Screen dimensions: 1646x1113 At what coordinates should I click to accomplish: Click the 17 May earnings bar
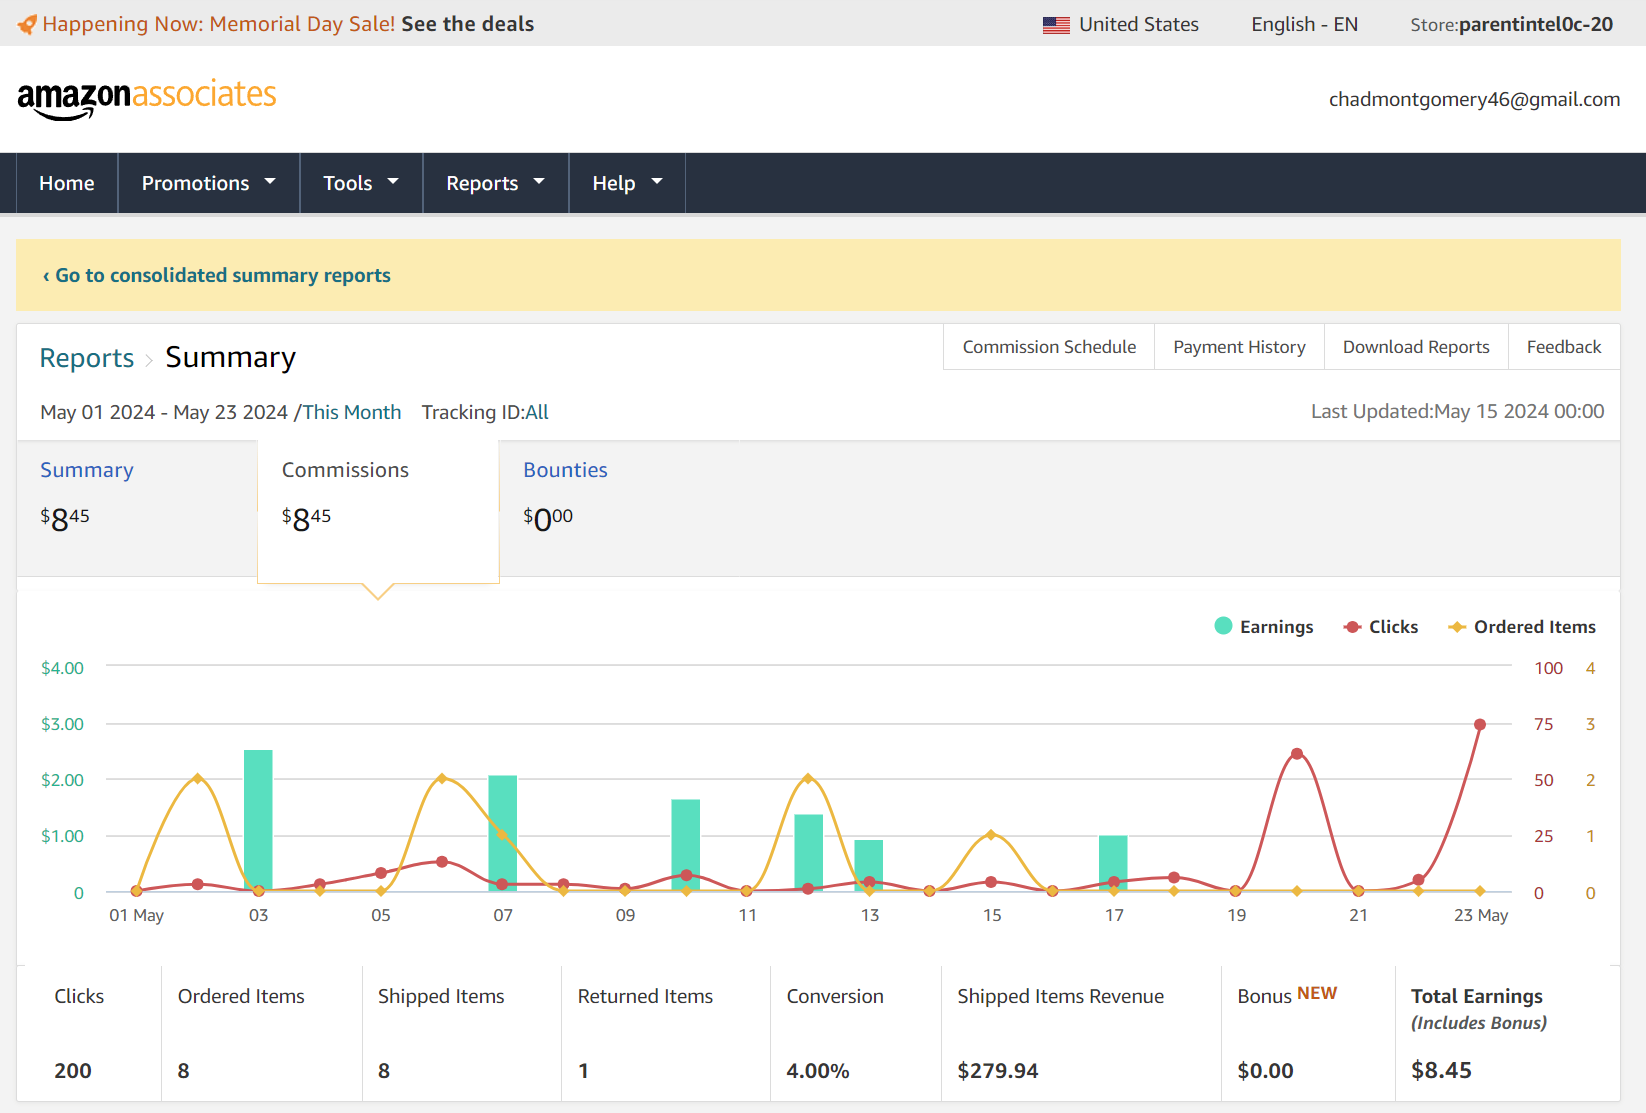tap(1113, 863)
